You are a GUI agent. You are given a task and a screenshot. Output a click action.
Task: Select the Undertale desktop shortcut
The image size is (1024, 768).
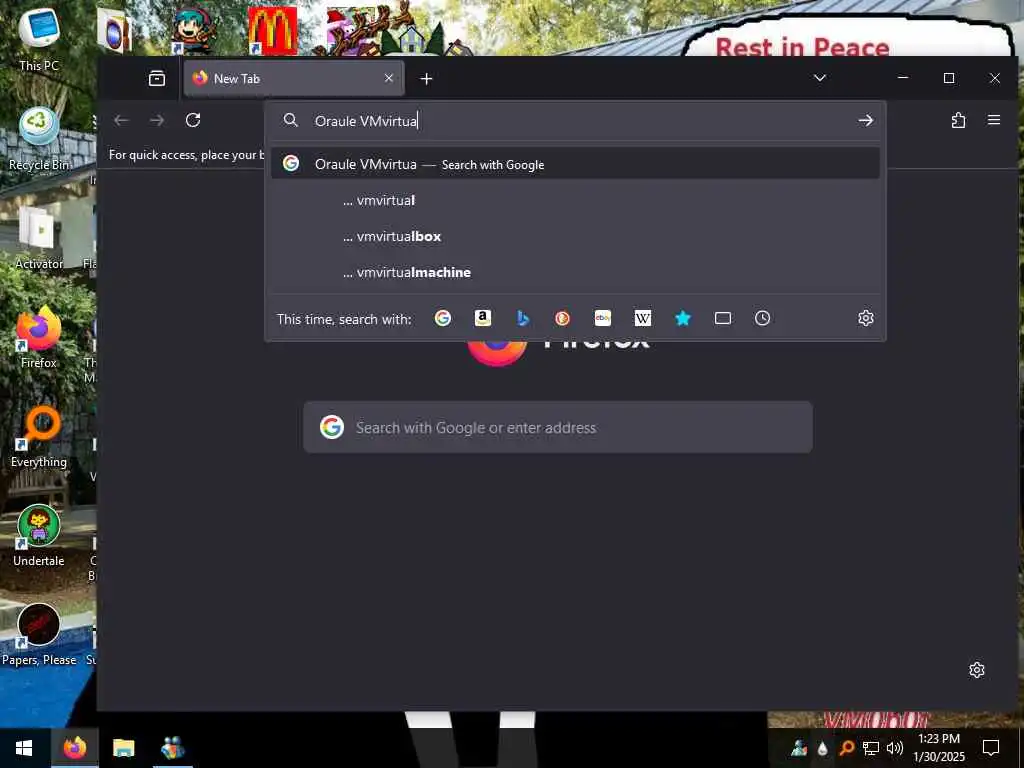(x=39, y=537)
